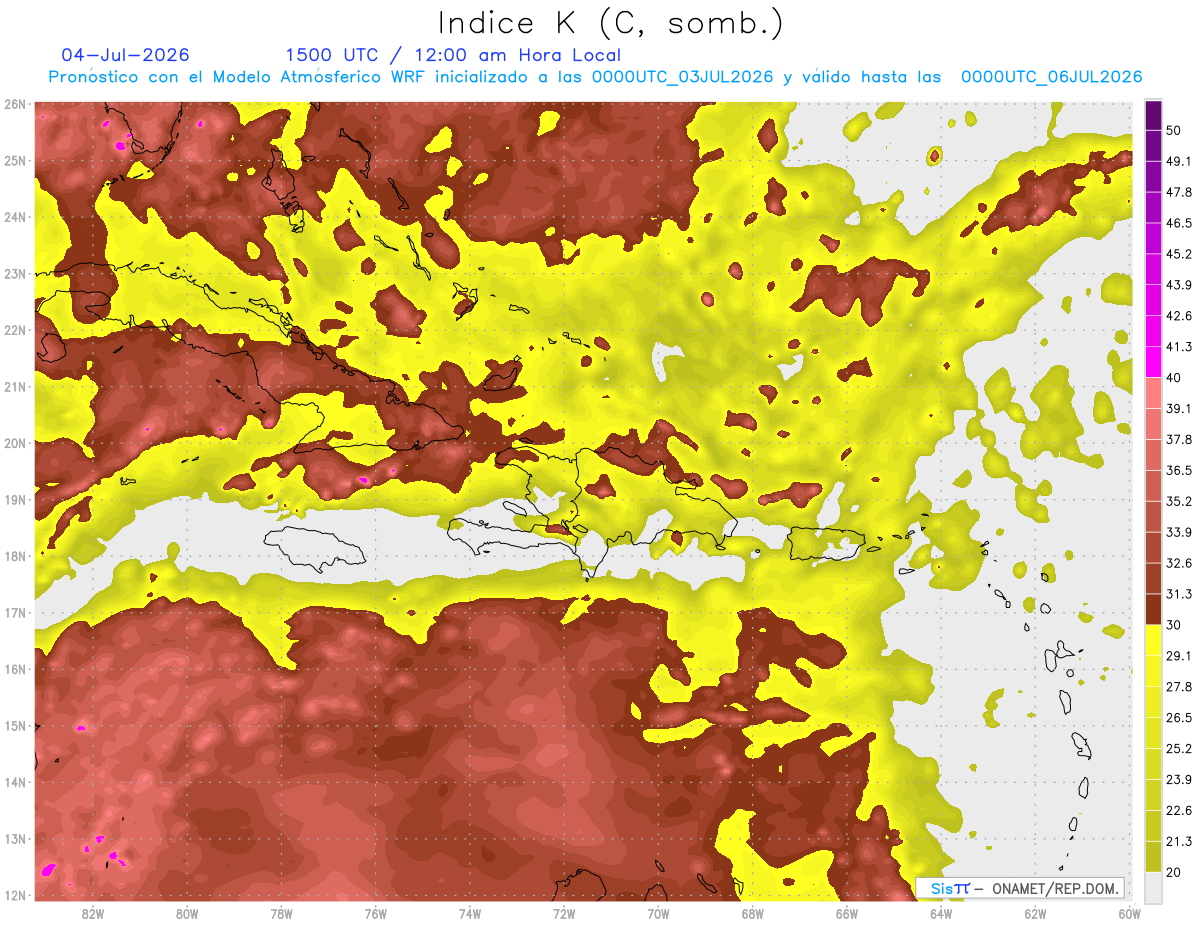
Task: Click longitude label "76W"
Action: point(376,913)
